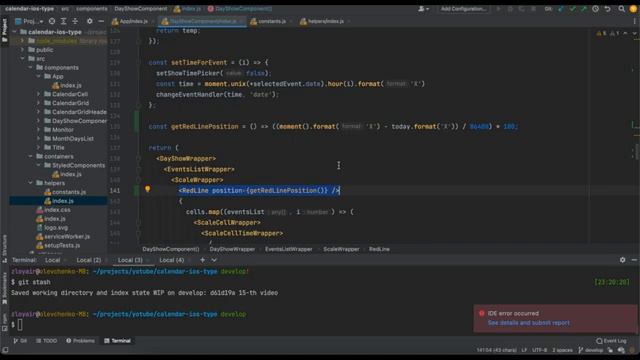
Task: Go to the next highlighted error using the down arrow
Action: pos(634,33)
